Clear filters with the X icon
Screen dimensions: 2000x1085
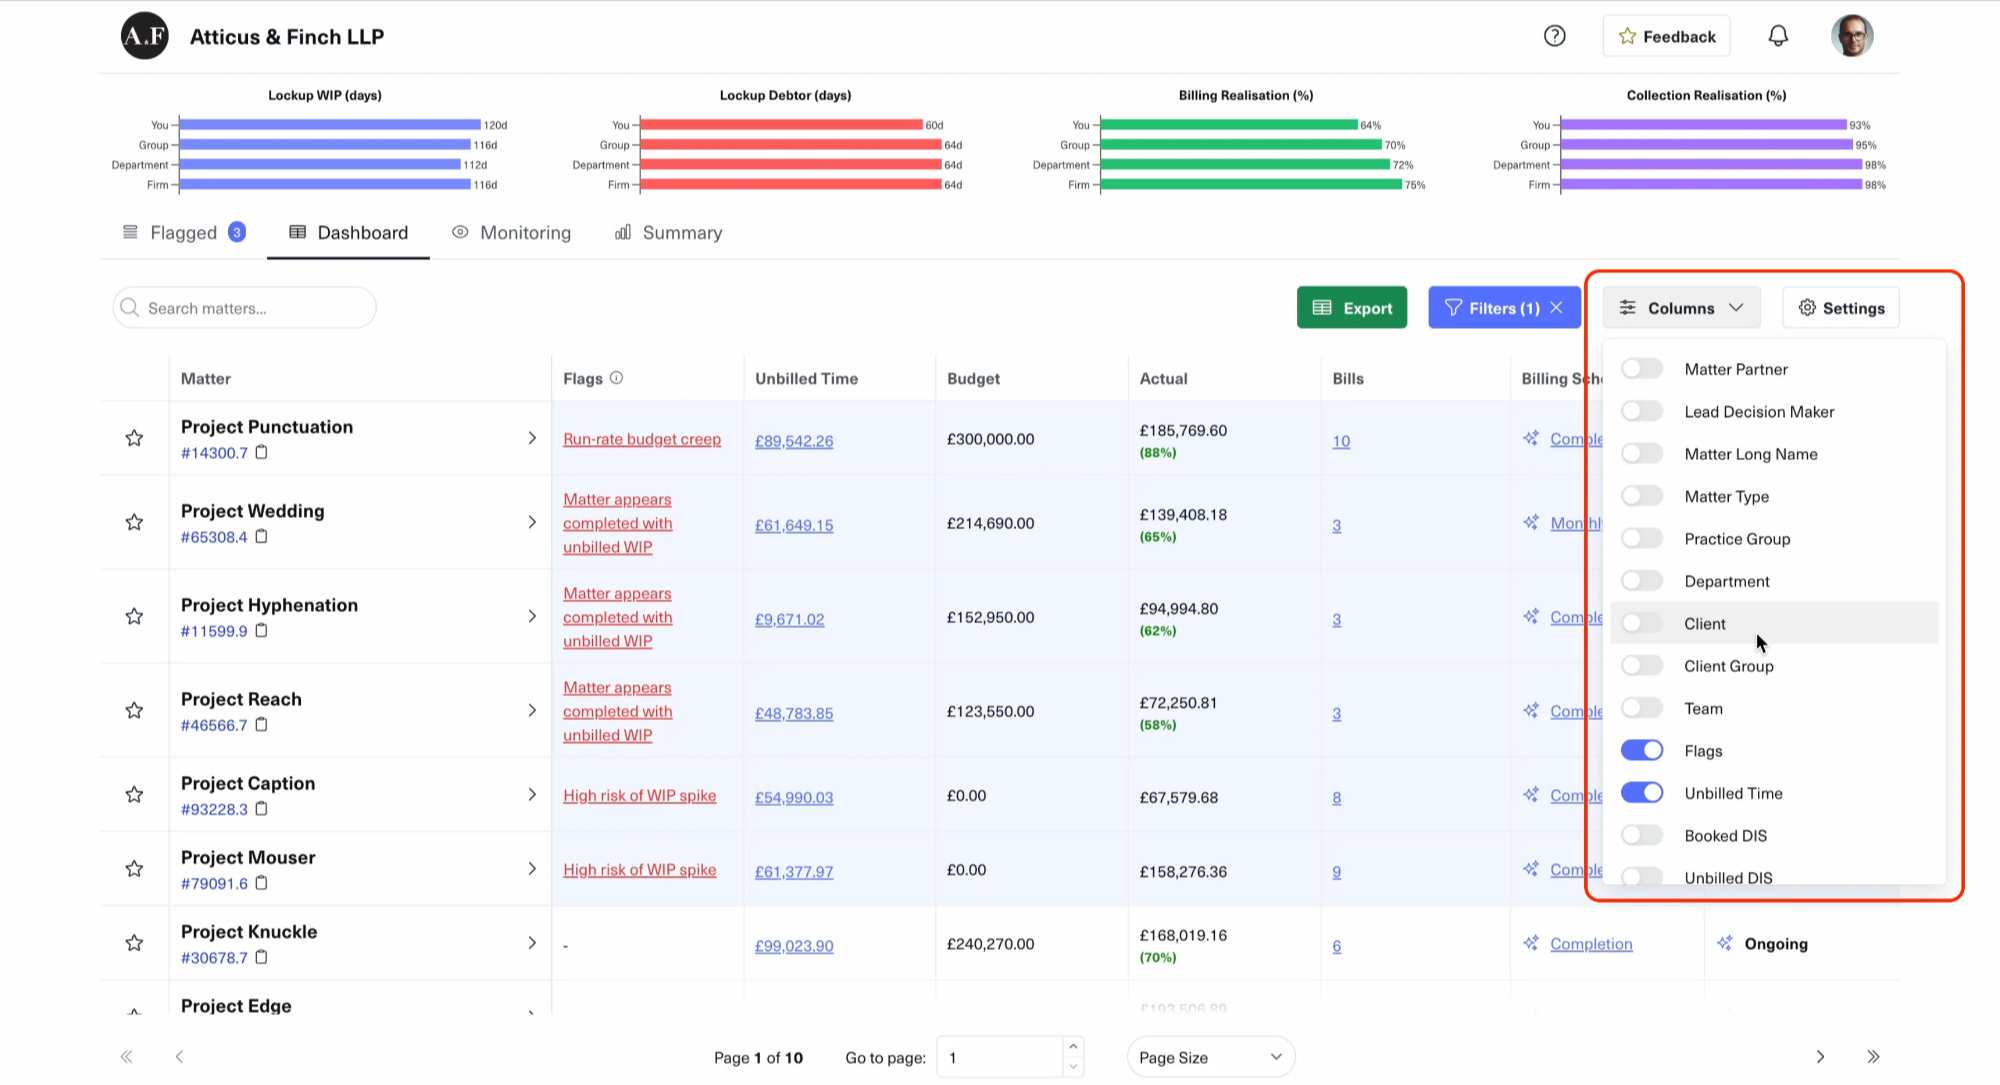(x=1557, y=308)
